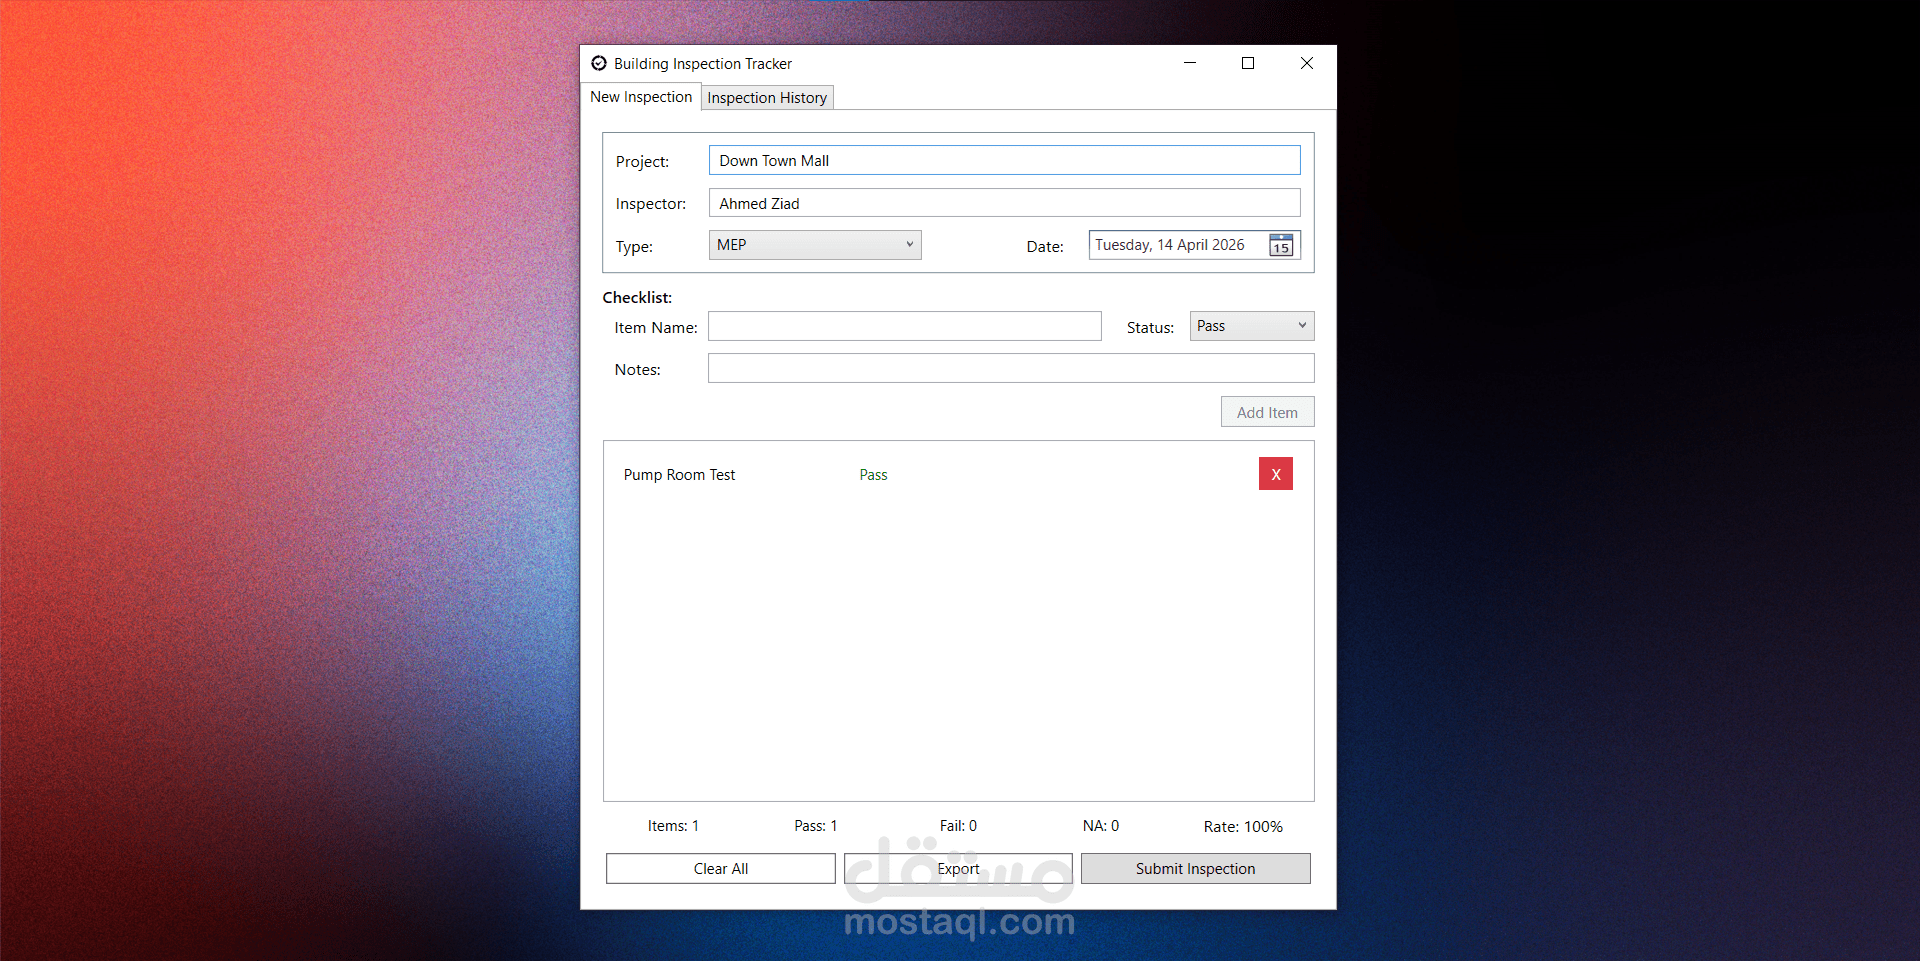Click the Building Inspection Tracker title bar icon
The image size is (1920, 961).
click(x=599, y=62)
